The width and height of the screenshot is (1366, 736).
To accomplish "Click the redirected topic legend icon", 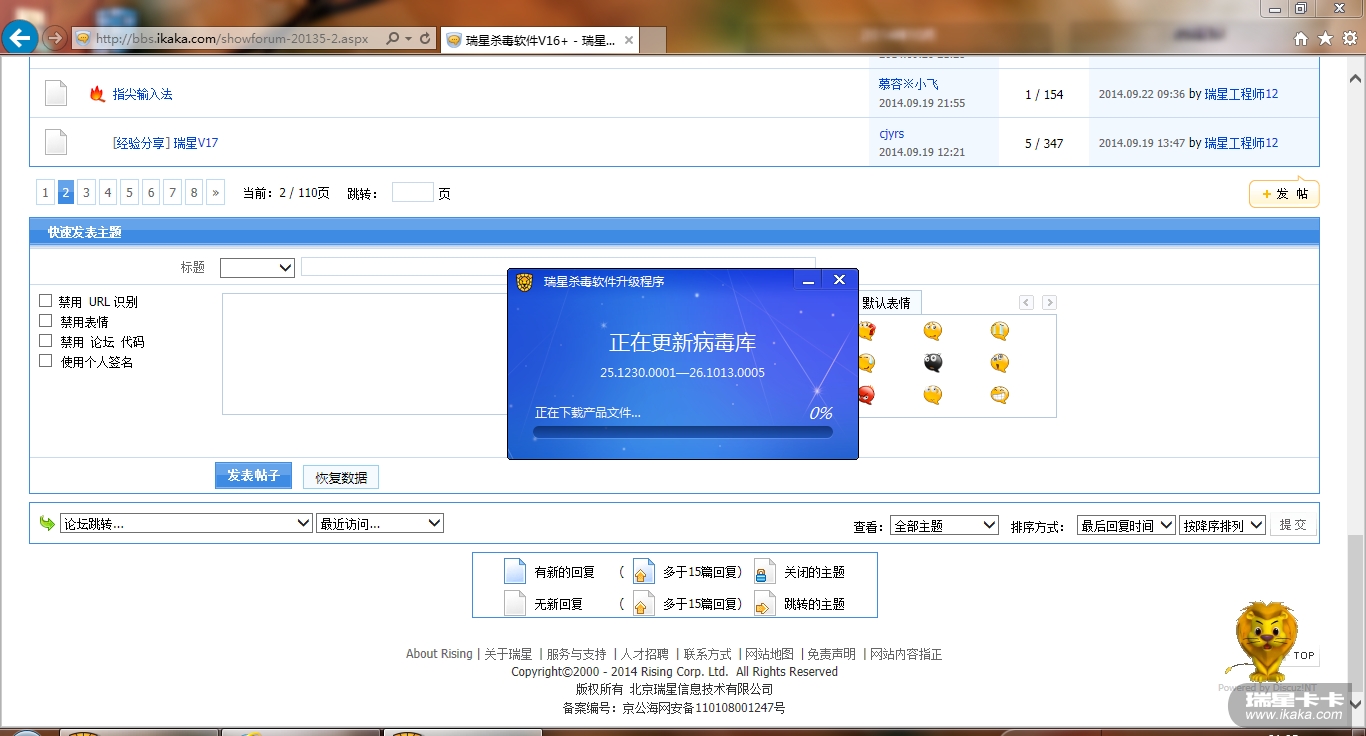I will point(765,603).
